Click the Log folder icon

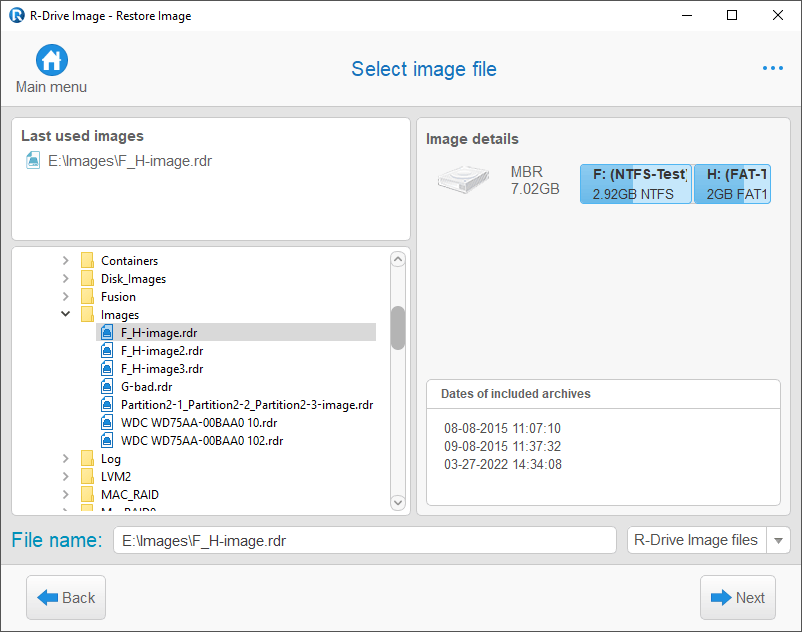tap(87, 458)
